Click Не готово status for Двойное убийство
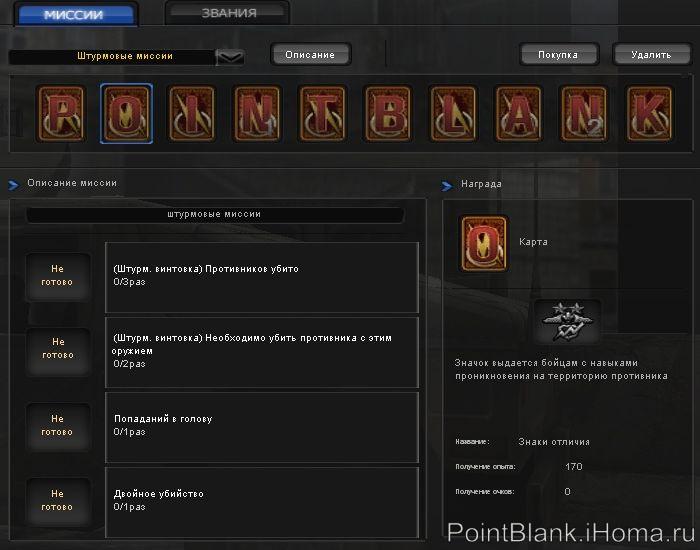The height and width of the screenshot is (550, 700). click(x=58, y=500)
